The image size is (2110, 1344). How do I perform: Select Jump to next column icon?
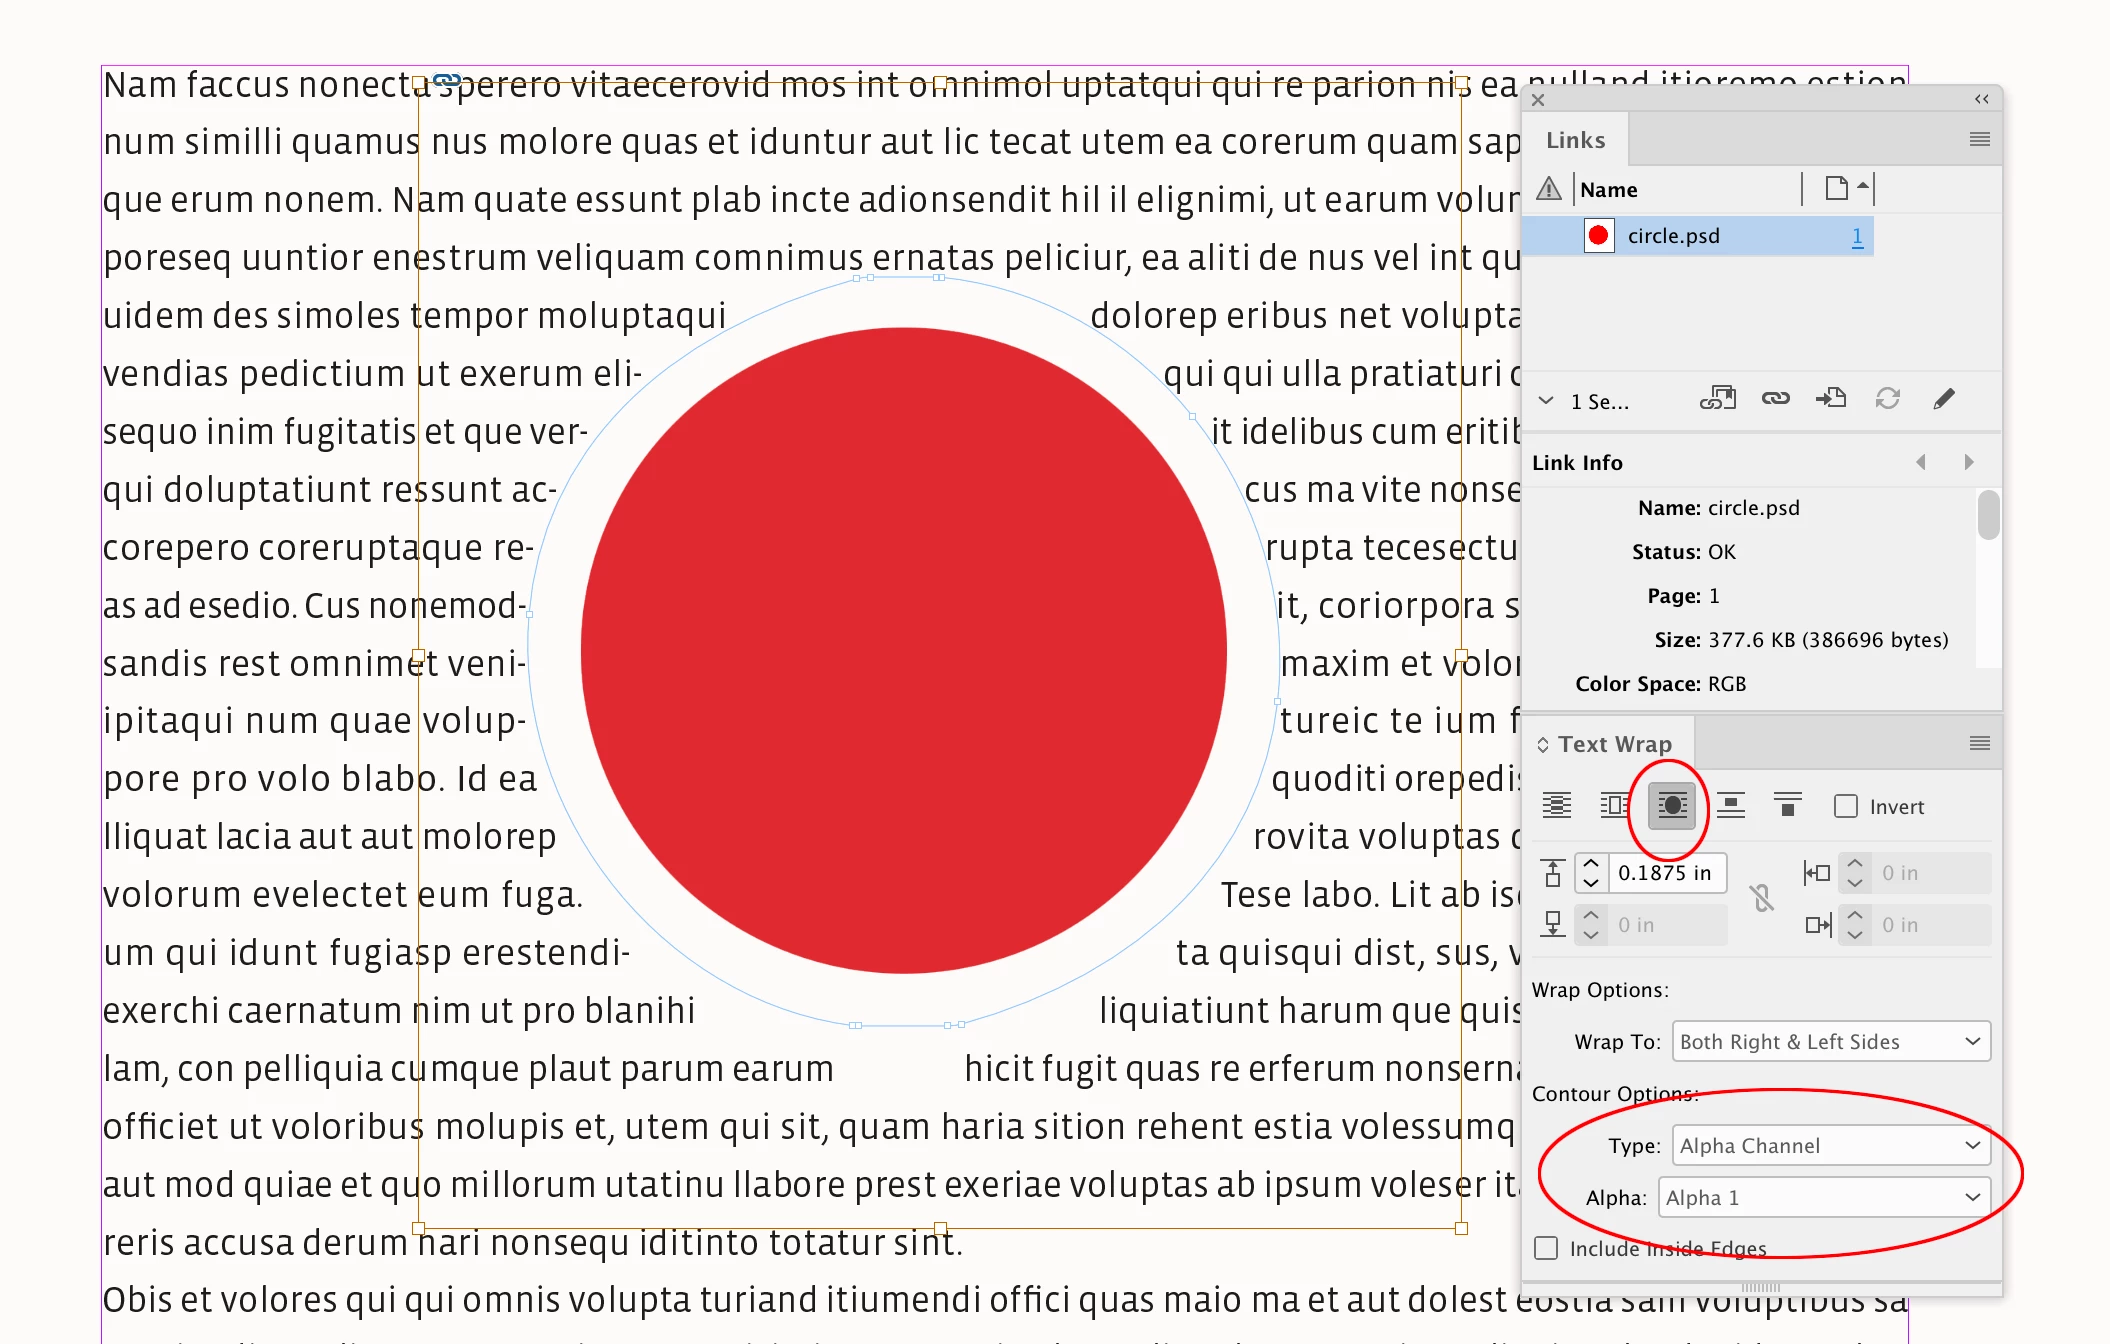pyautogui.click(x=1787, y=805)
